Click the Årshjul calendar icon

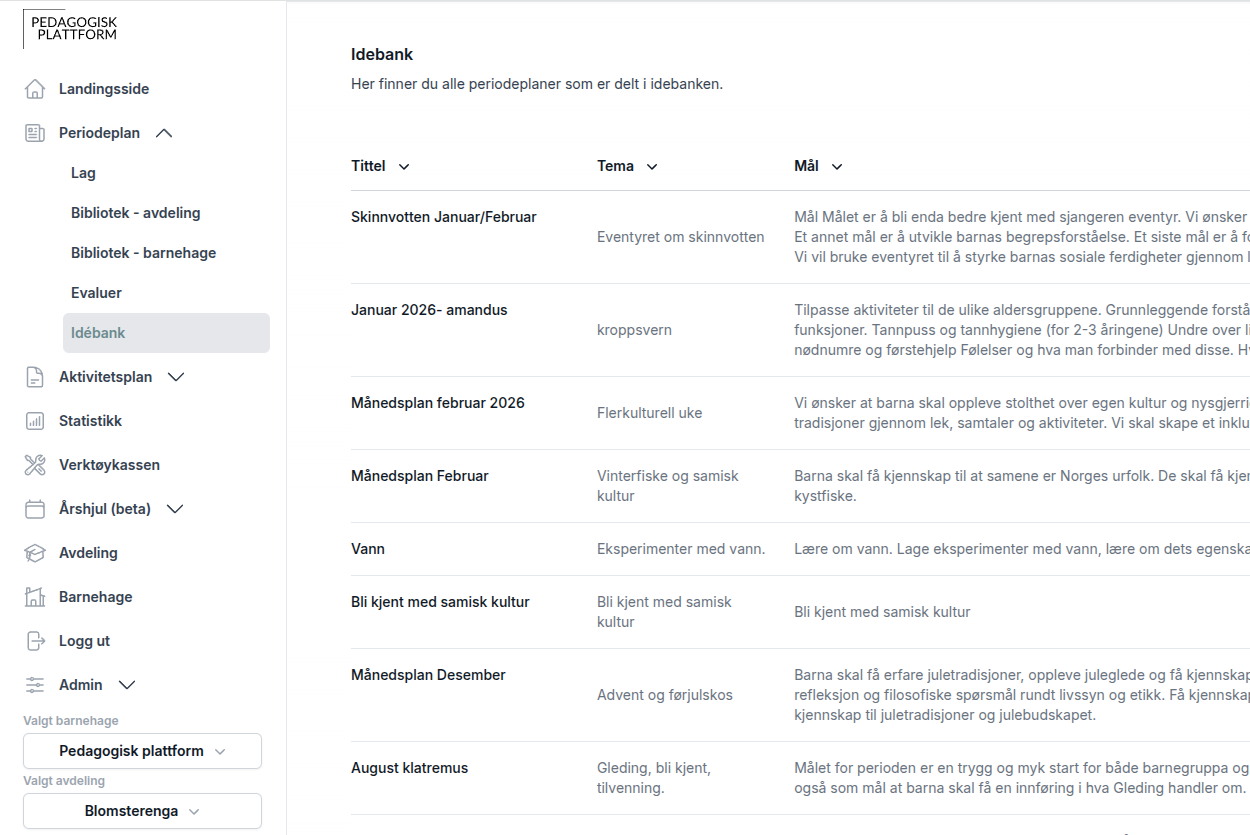(x=35, y=509)
